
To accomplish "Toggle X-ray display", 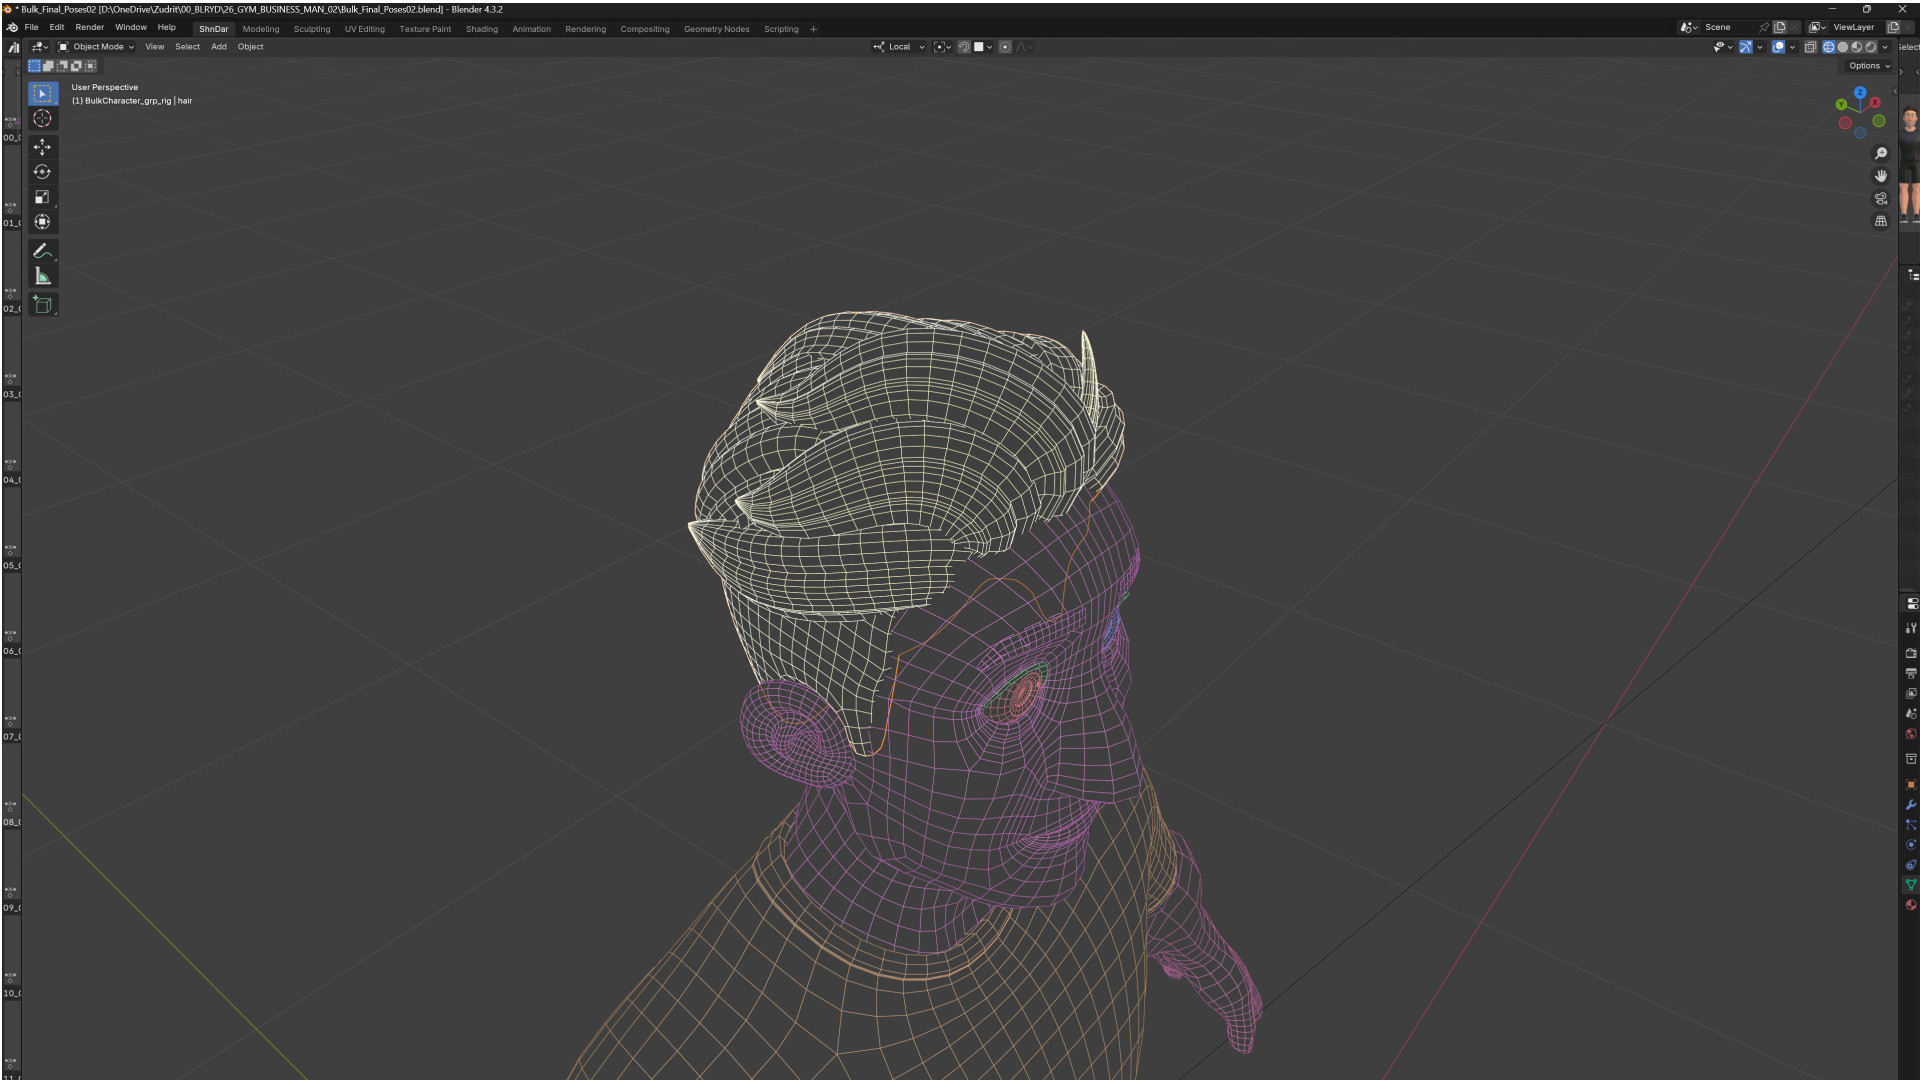I will [x=1810, y=47].
